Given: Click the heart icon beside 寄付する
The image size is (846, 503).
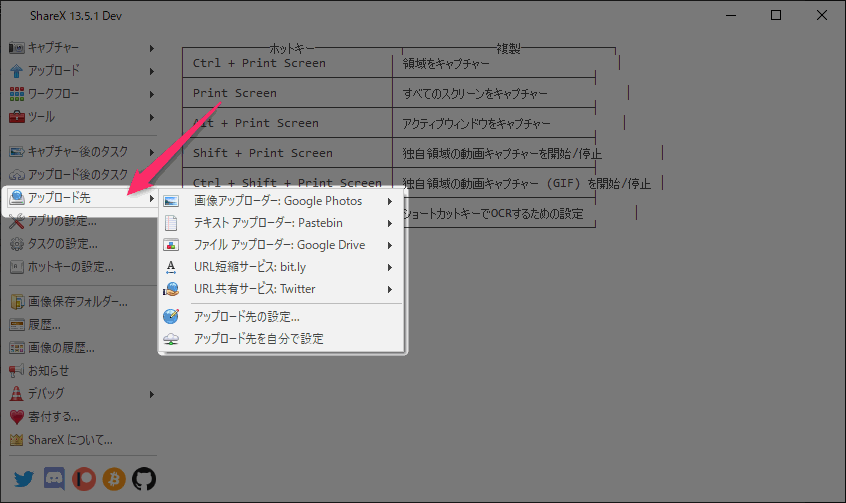Looking at the screenshot, I should coord(17,417).
